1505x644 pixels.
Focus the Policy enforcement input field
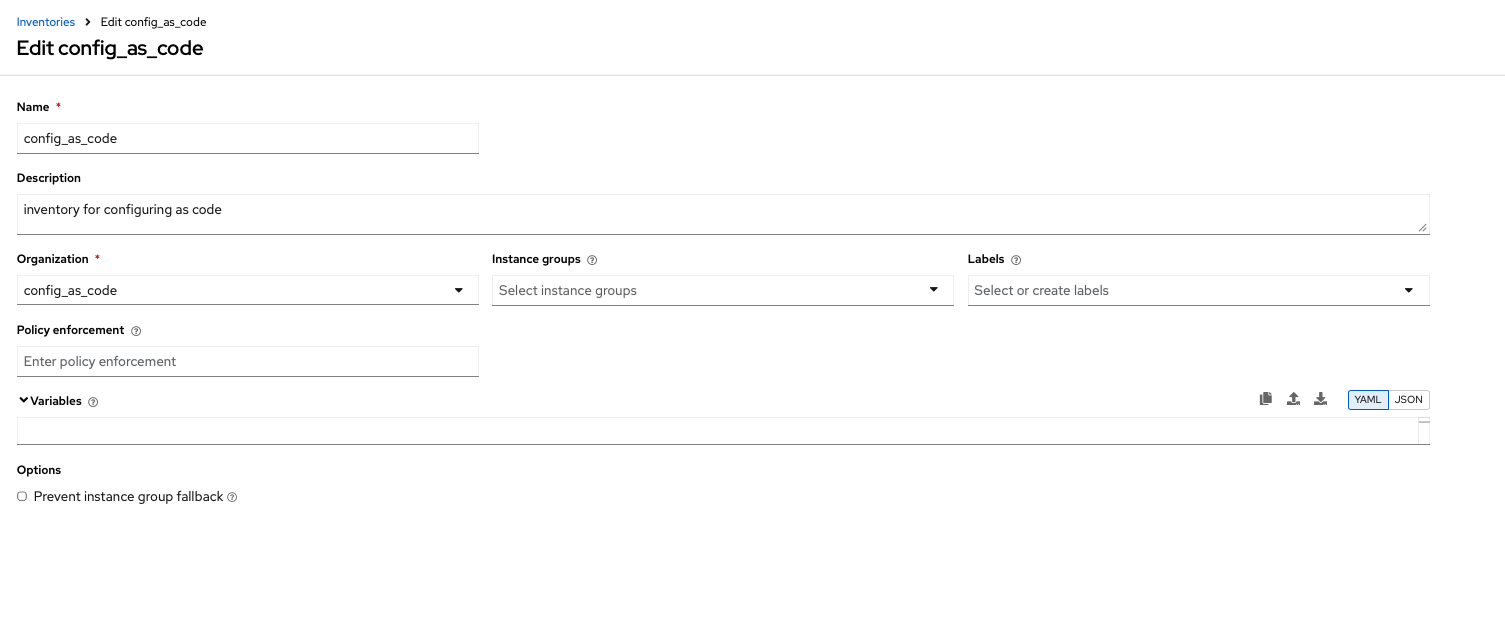click(x=247, y=361)
